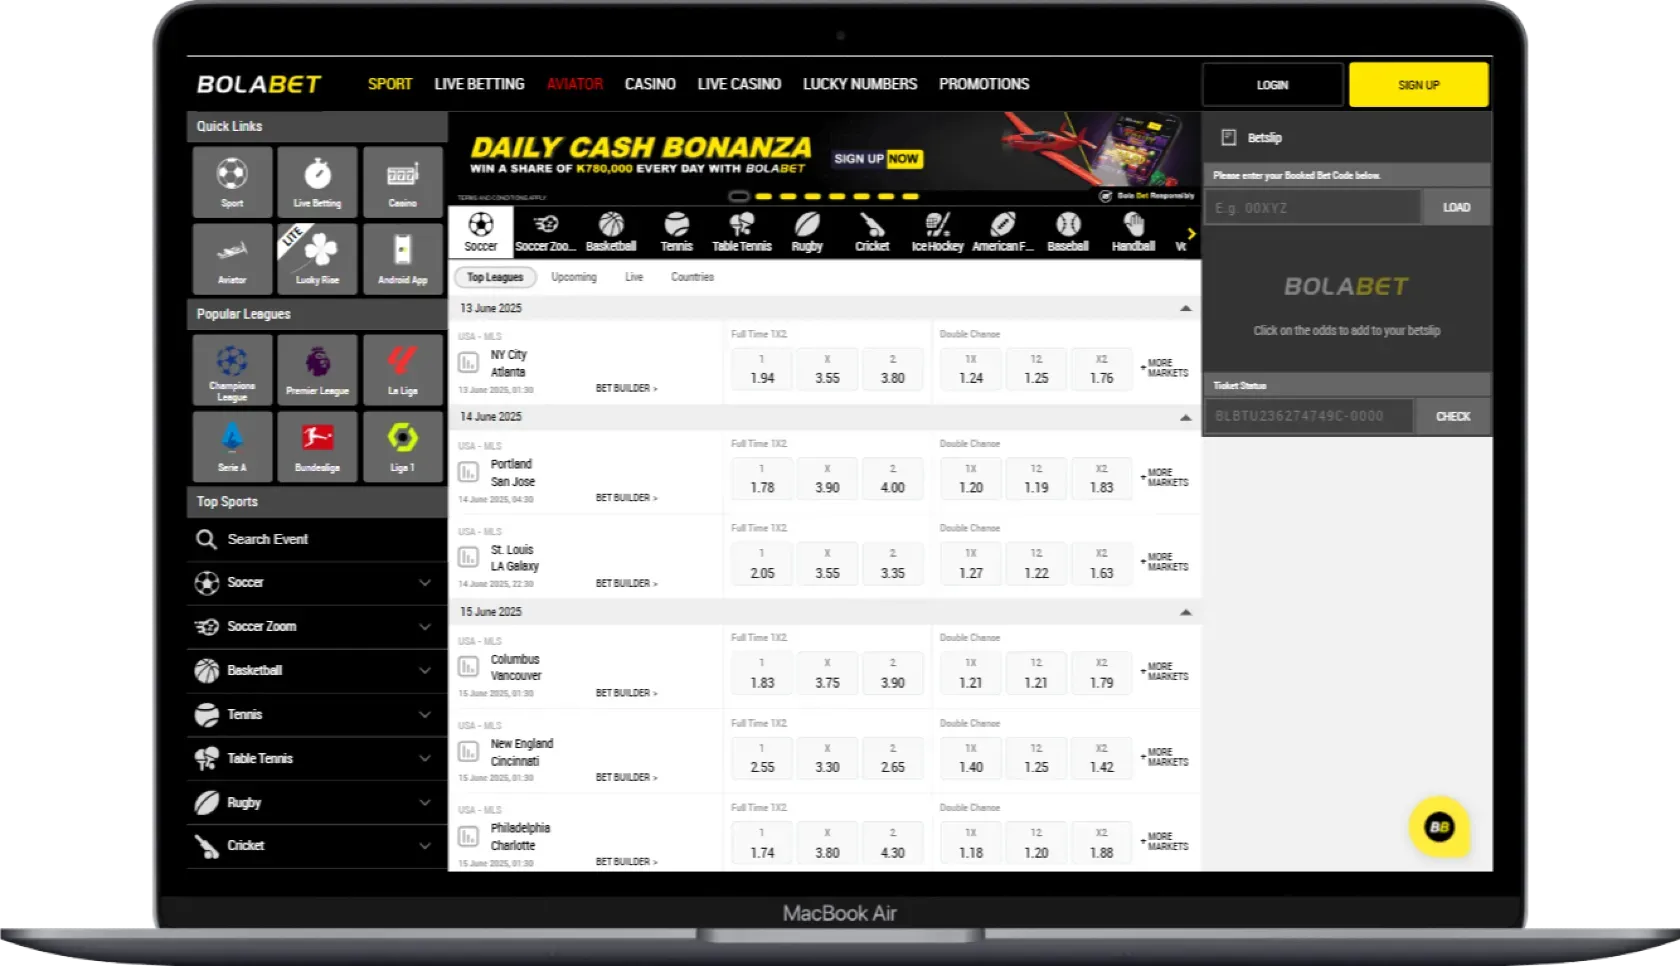Open the LUCKY NUMBERS menu item

[x=860, y=84]
